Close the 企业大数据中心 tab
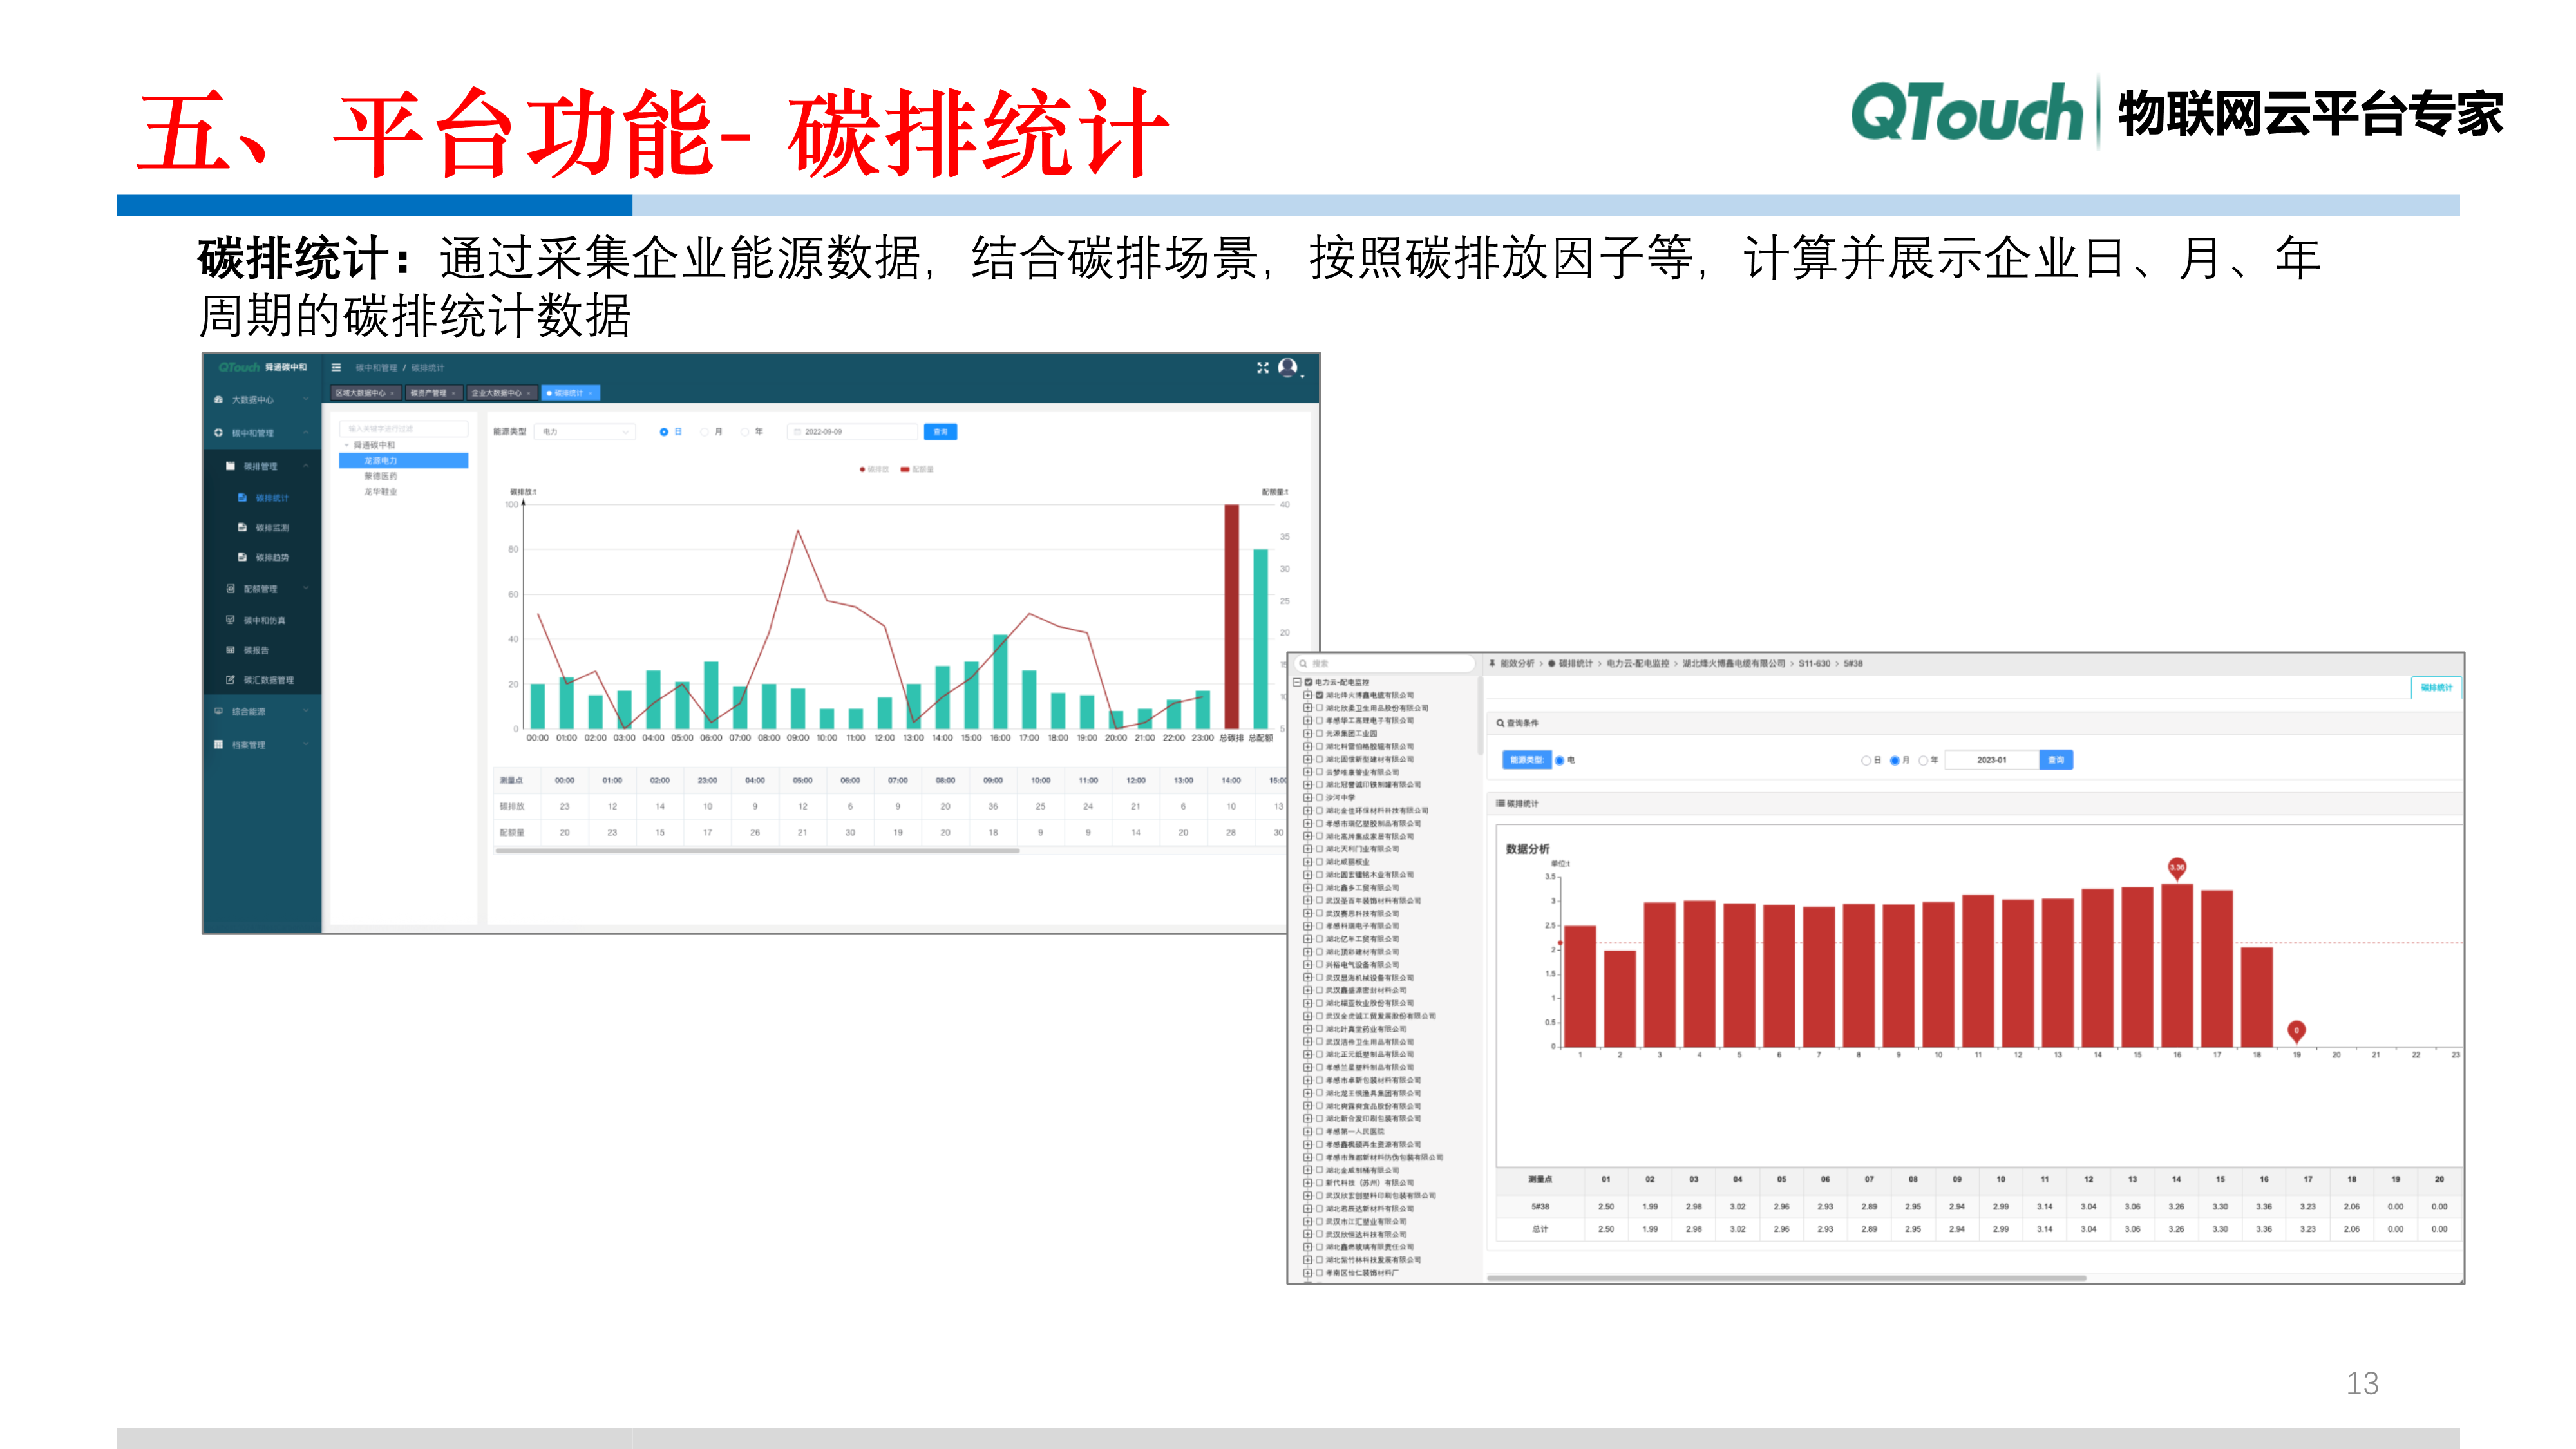Viewport: 2576px width, 1449px height. [x=529, y=393]
